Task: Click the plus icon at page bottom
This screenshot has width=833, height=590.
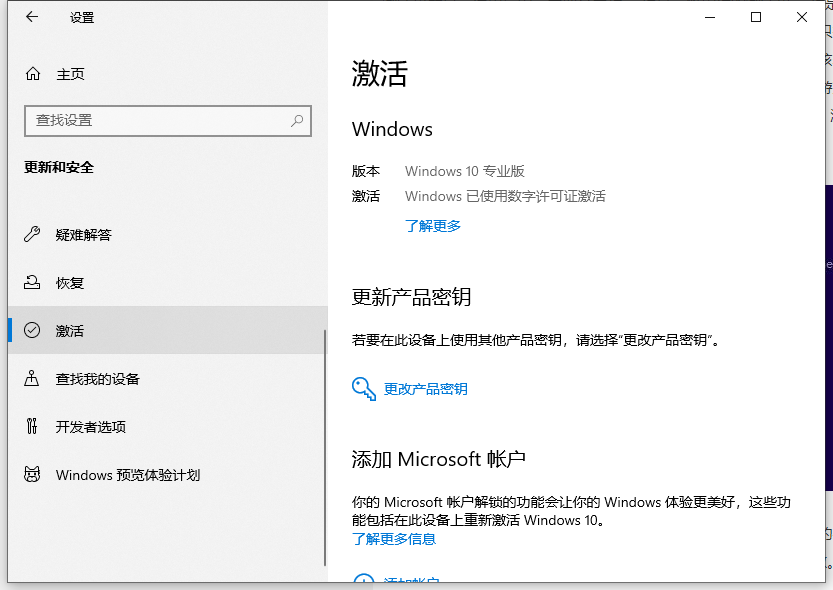Action: coord(363,580)
